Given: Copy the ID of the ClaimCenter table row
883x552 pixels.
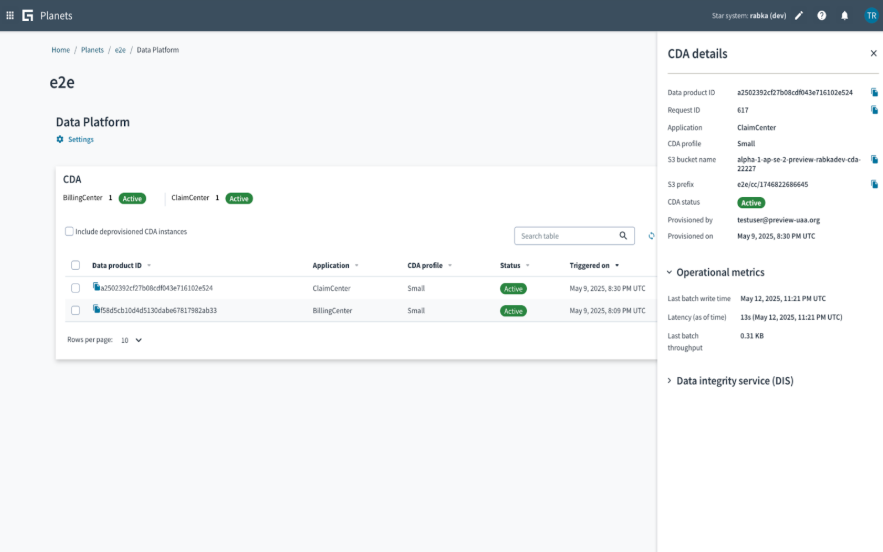Looking at the screenshot, I should coord(96,287).
